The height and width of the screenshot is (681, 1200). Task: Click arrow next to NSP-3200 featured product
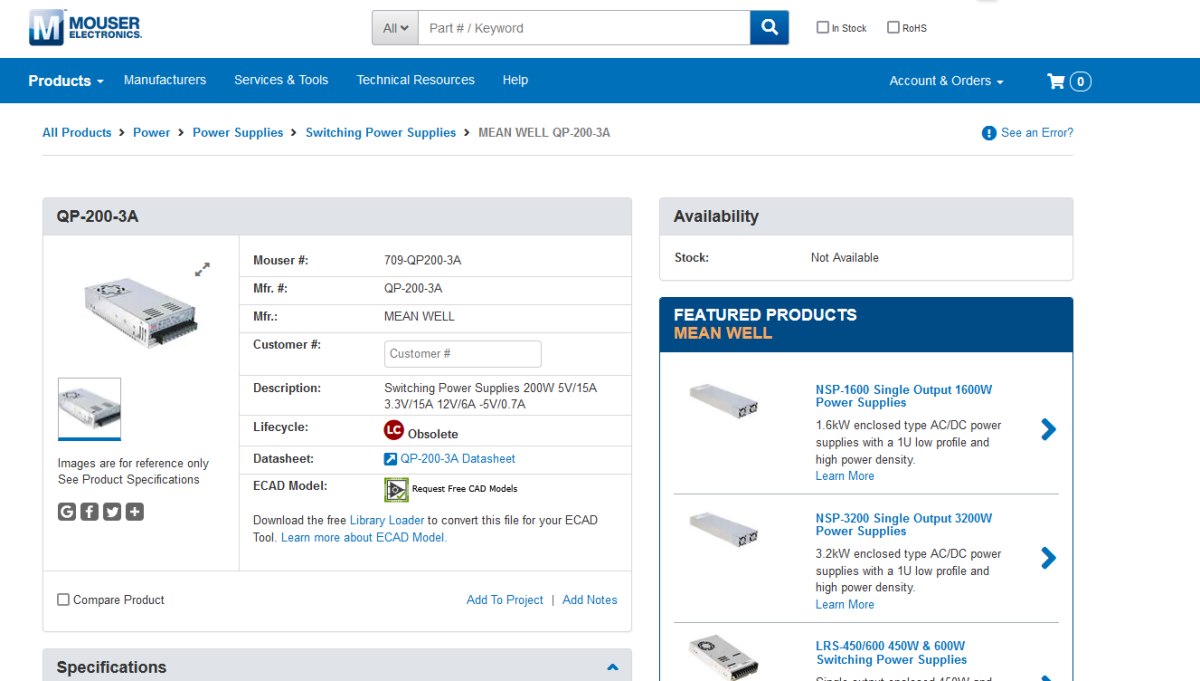[1048, 558]
